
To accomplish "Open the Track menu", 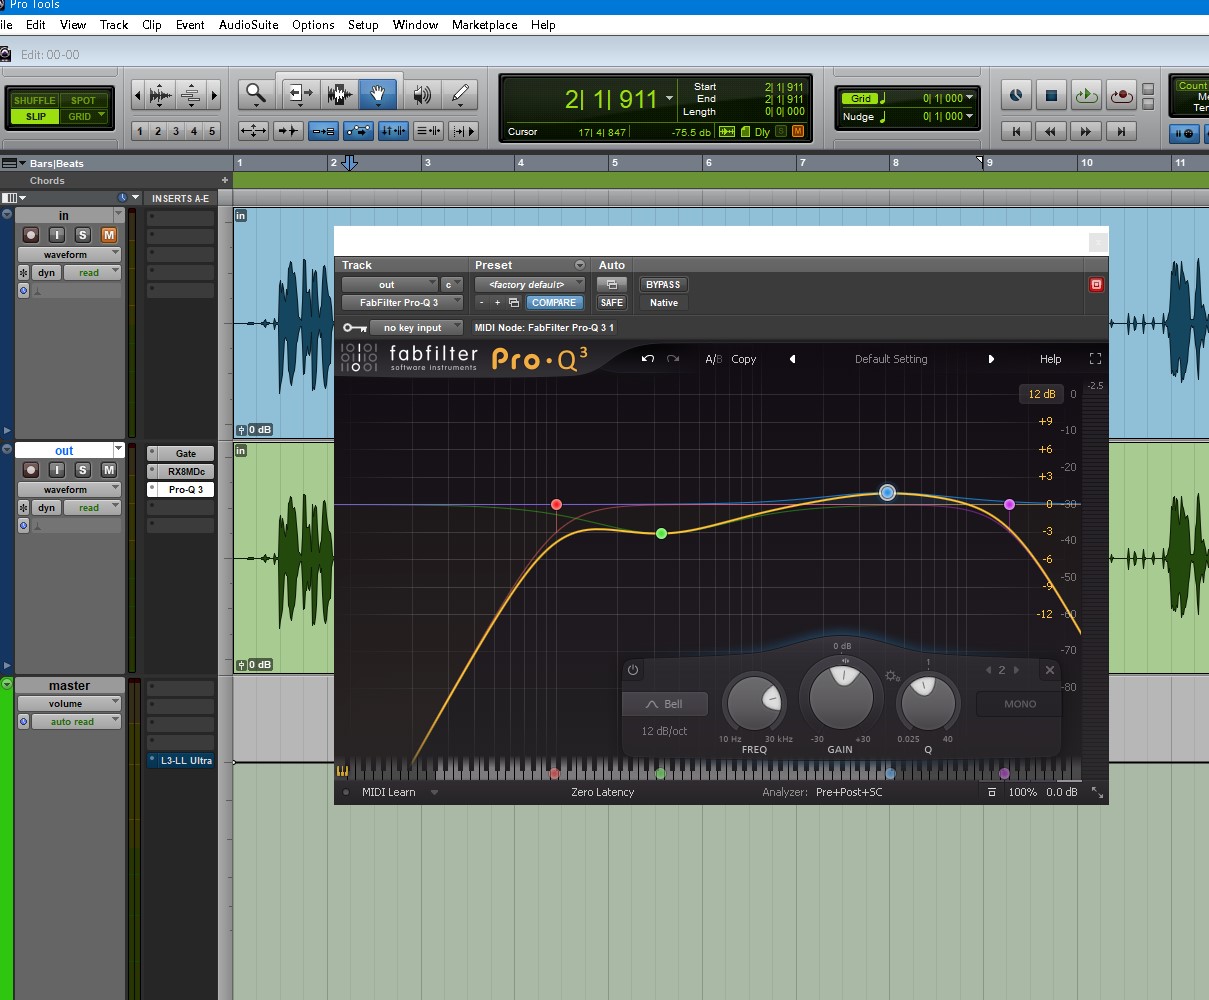I will pyautogui.click(x=114, y=25).
